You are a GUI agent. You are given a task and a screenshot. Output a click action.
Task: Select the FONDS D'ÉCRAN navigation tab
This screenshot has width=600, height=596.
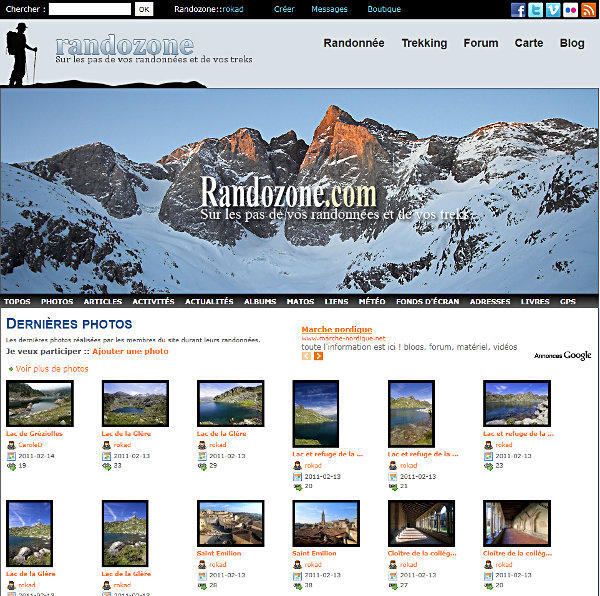coord(427,301)
